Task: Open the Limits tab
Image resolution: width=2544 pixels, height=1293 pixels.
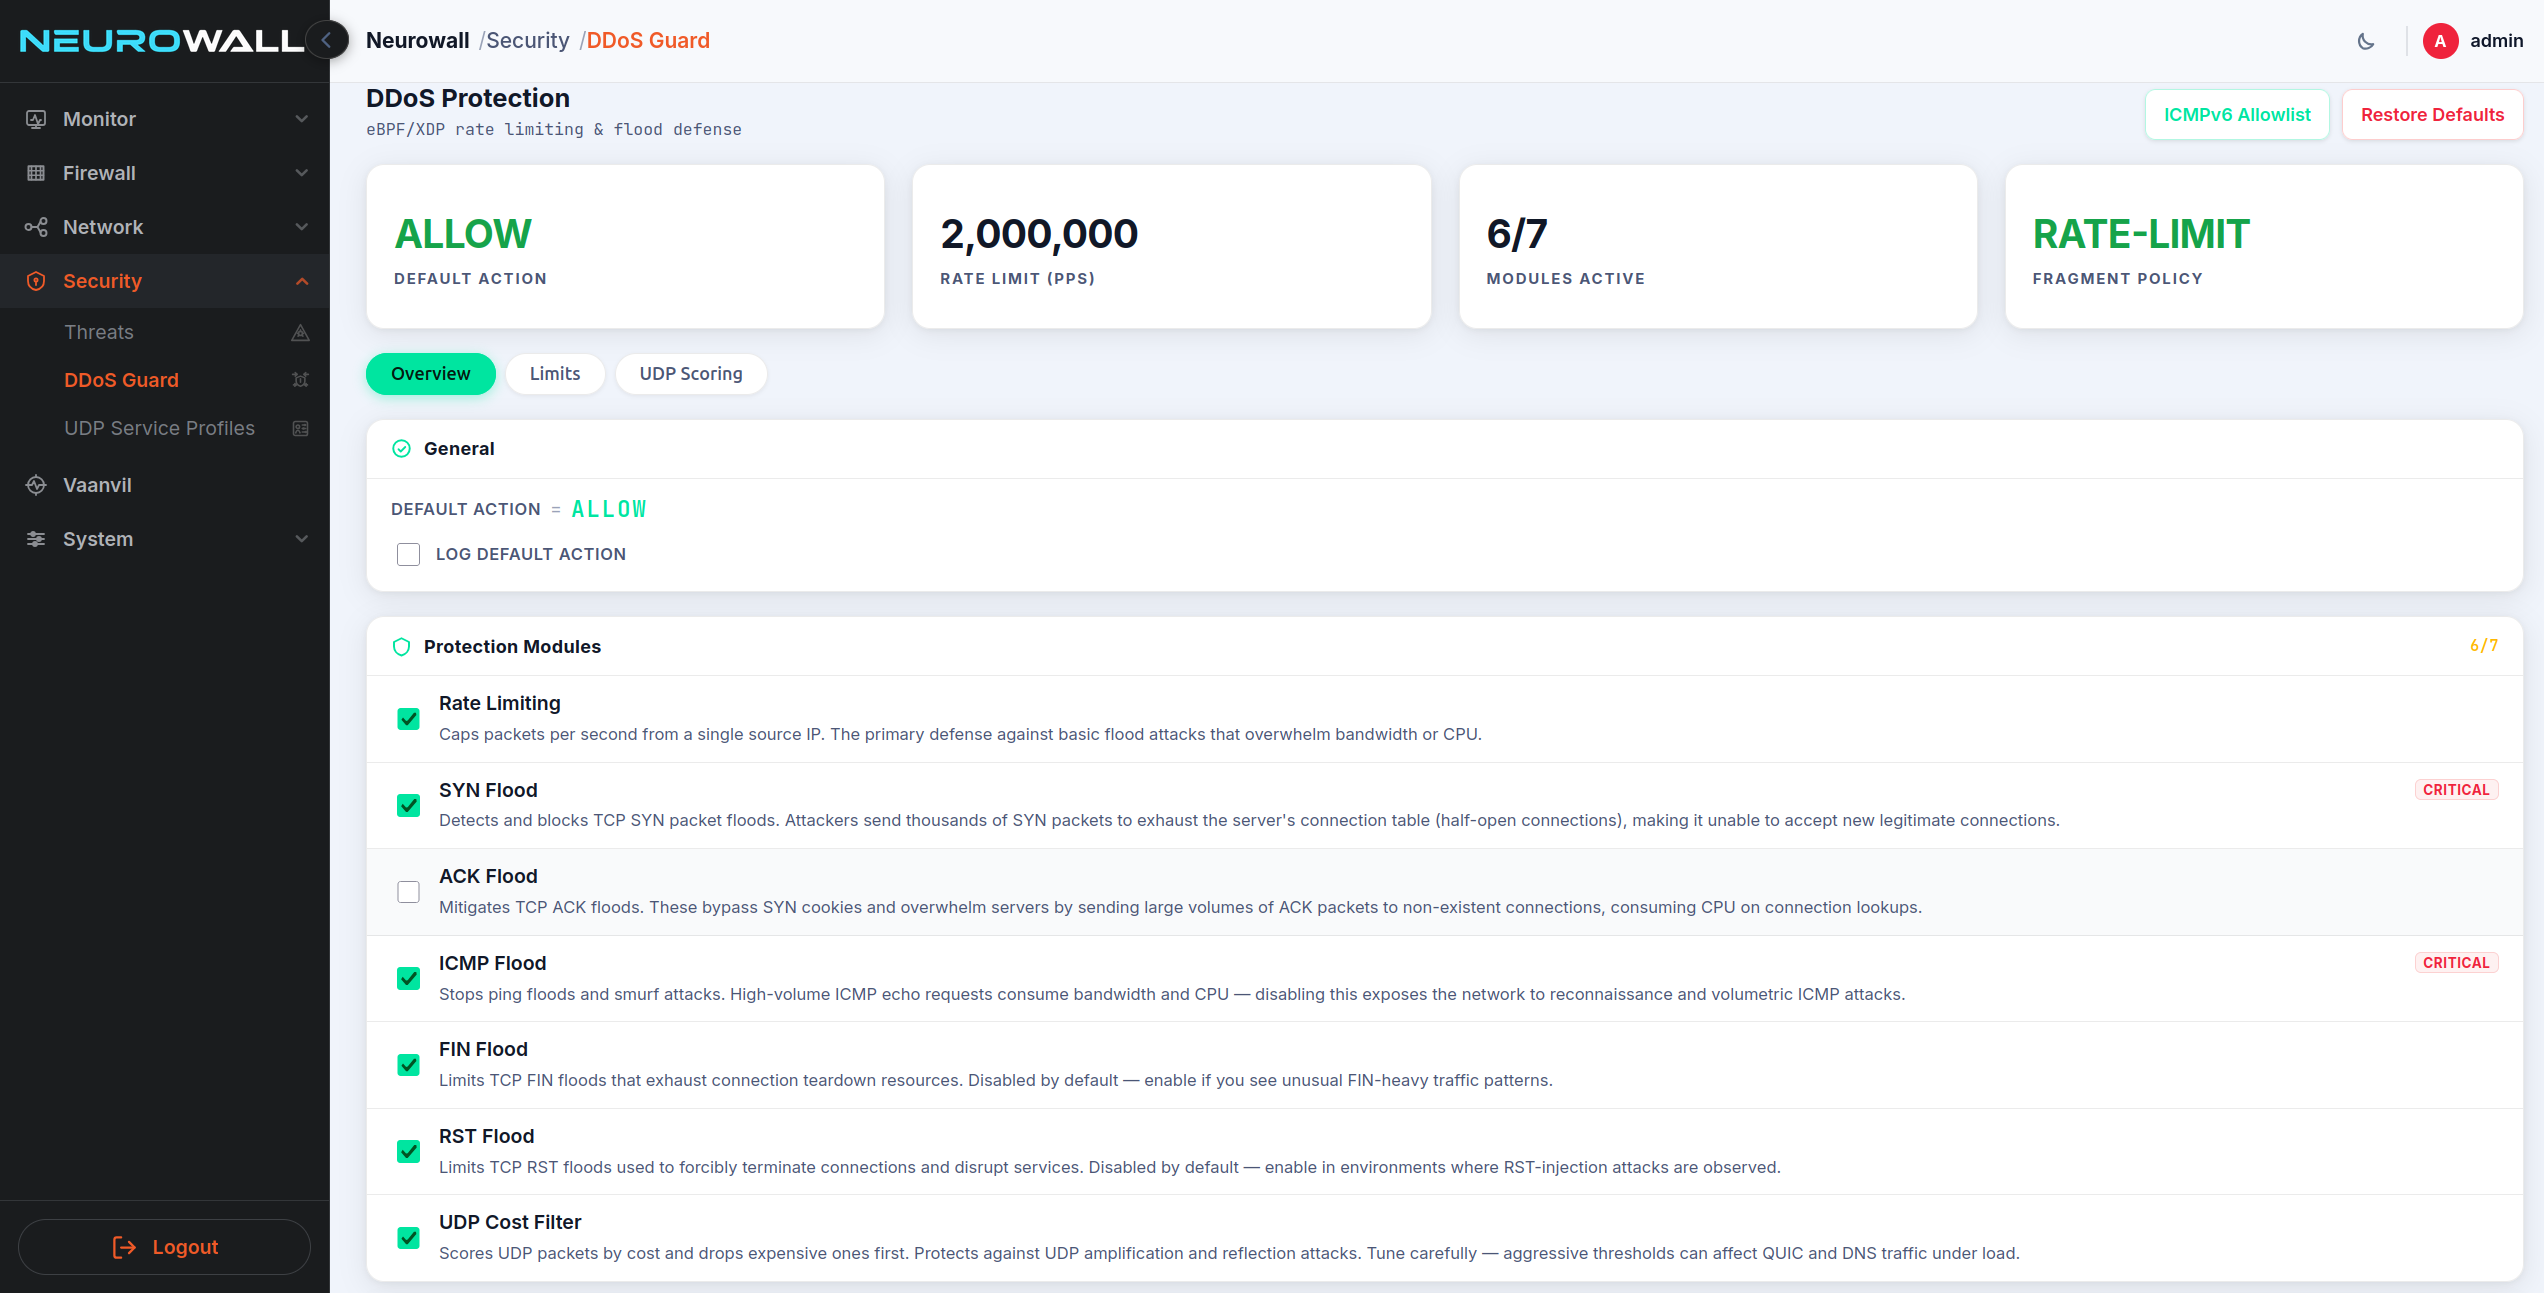Action: pyautogui.click(x=555, y=374)
